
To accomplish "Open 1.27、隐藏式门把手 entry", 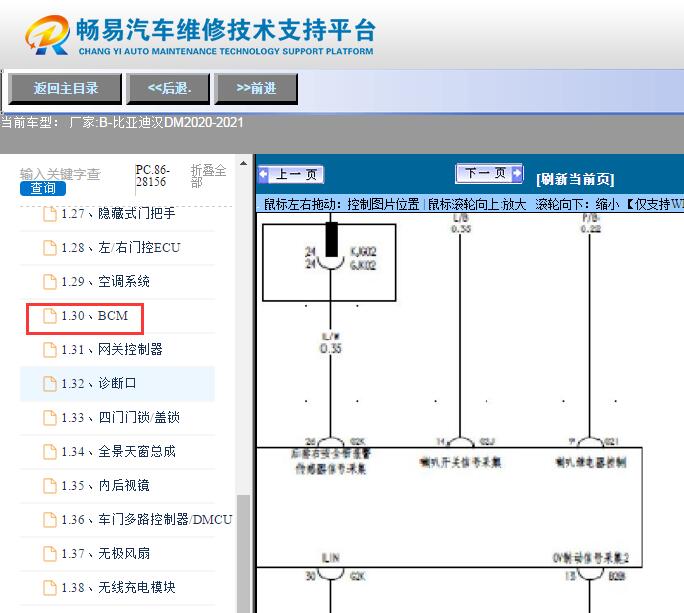I will (118, 213).
